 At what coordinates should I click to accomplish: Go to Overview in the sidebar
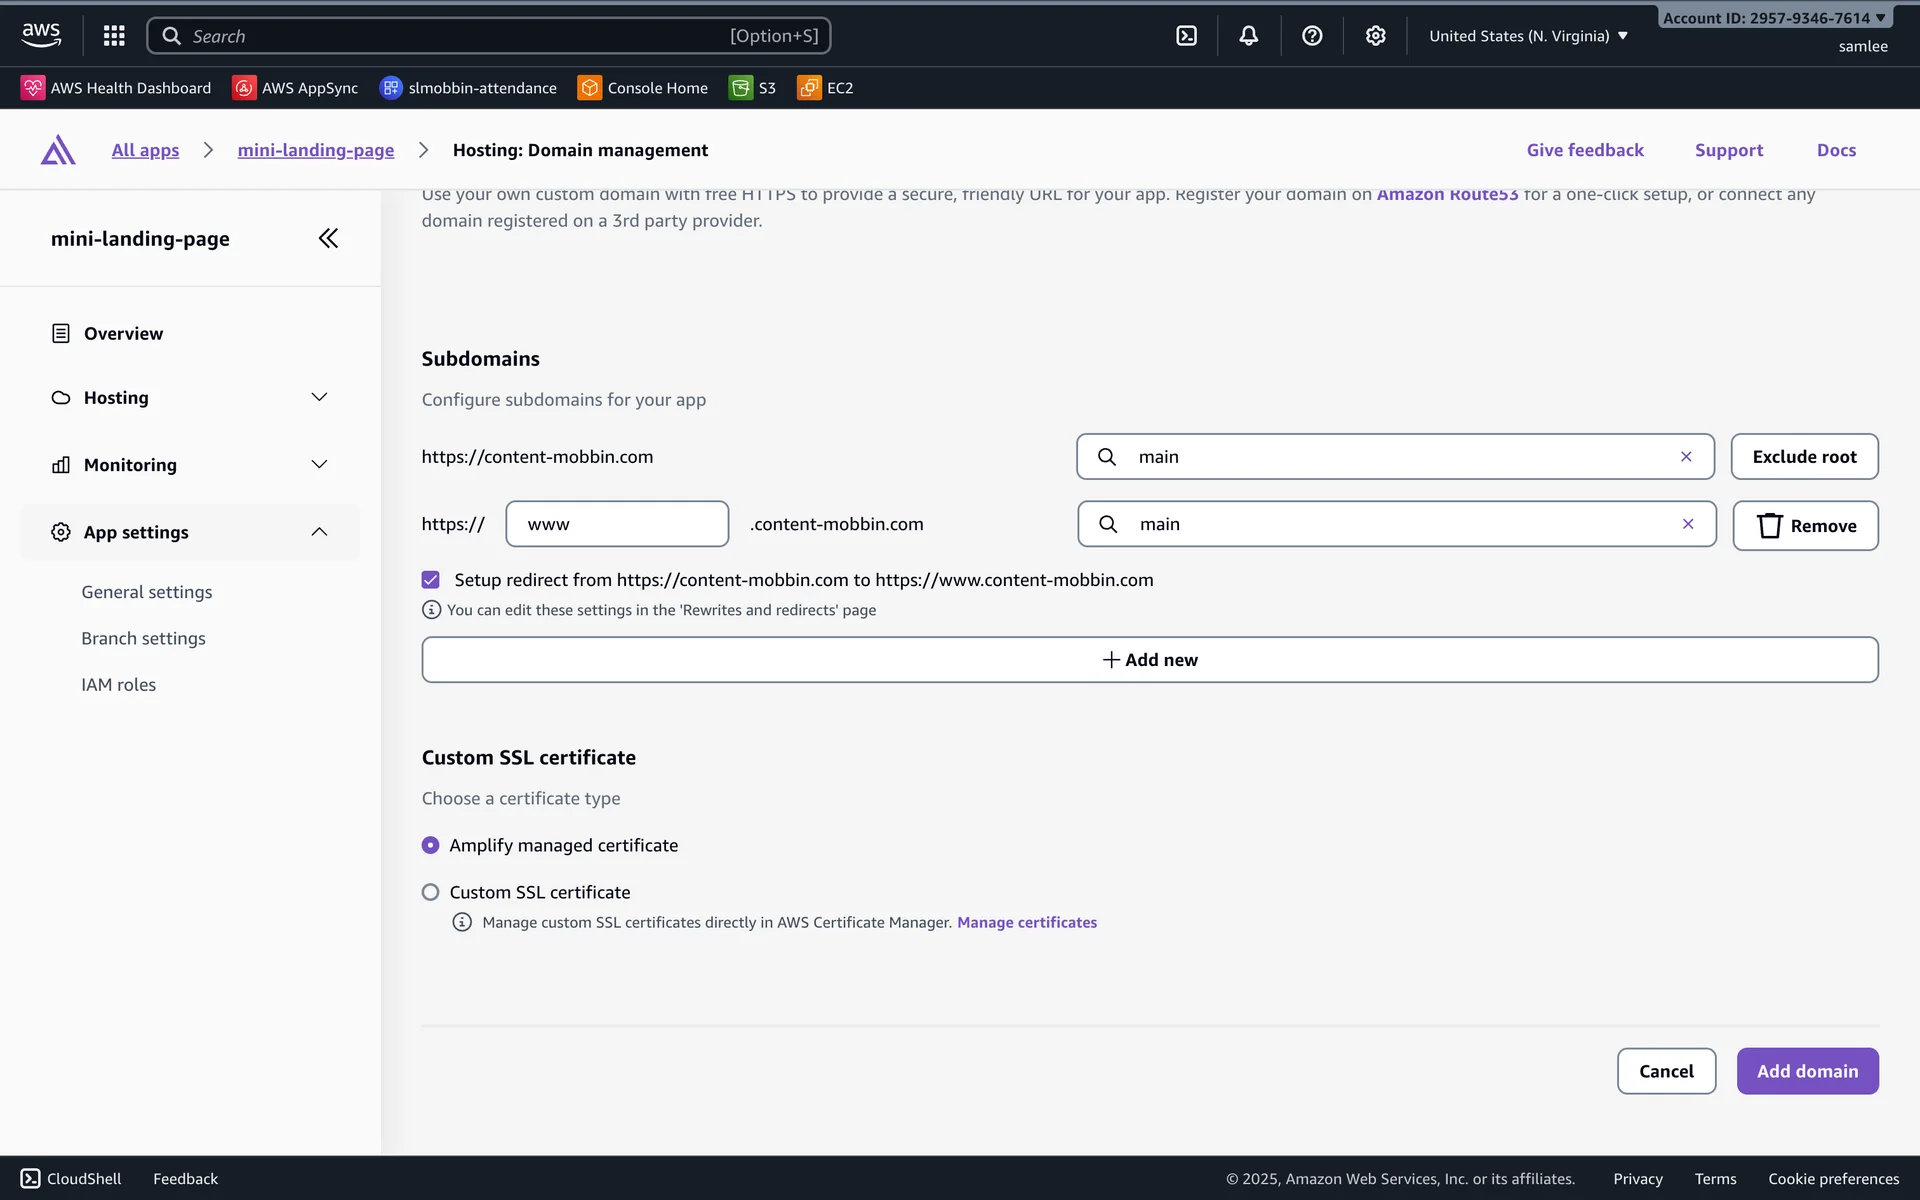[x=123, y=333]
